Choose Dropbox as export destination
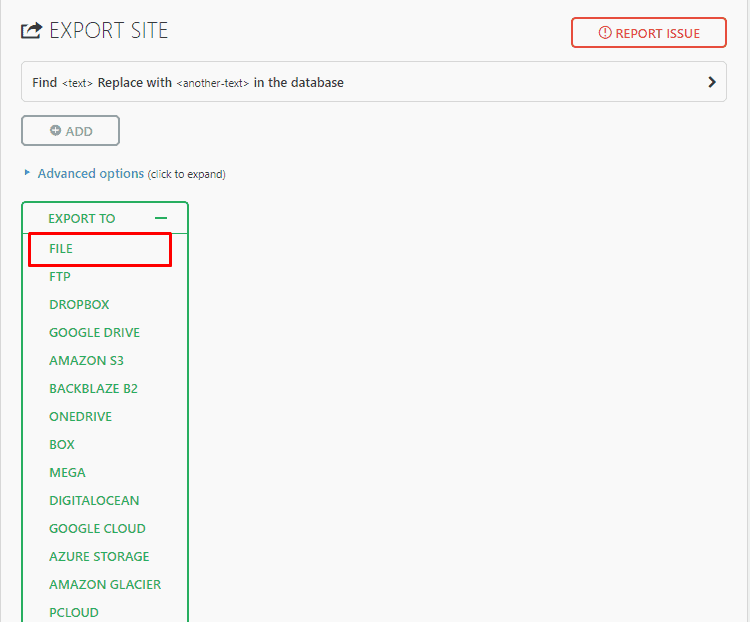This screenshot has height=622, width=750. click(79, 305)
